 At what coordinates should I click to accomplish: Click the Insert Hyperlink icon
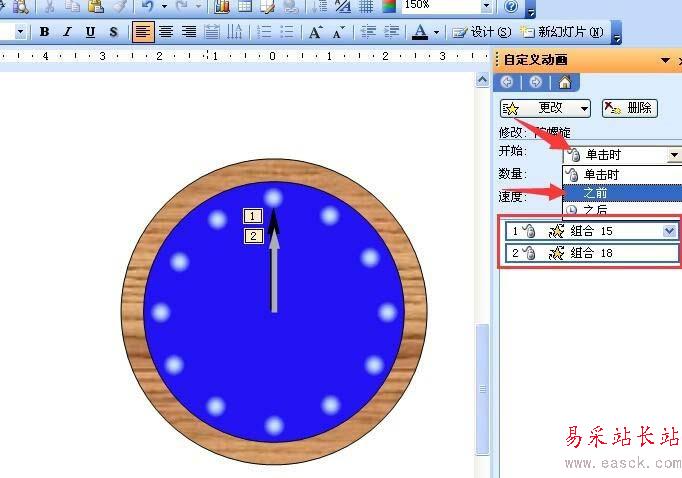click(x=291, y=6)
